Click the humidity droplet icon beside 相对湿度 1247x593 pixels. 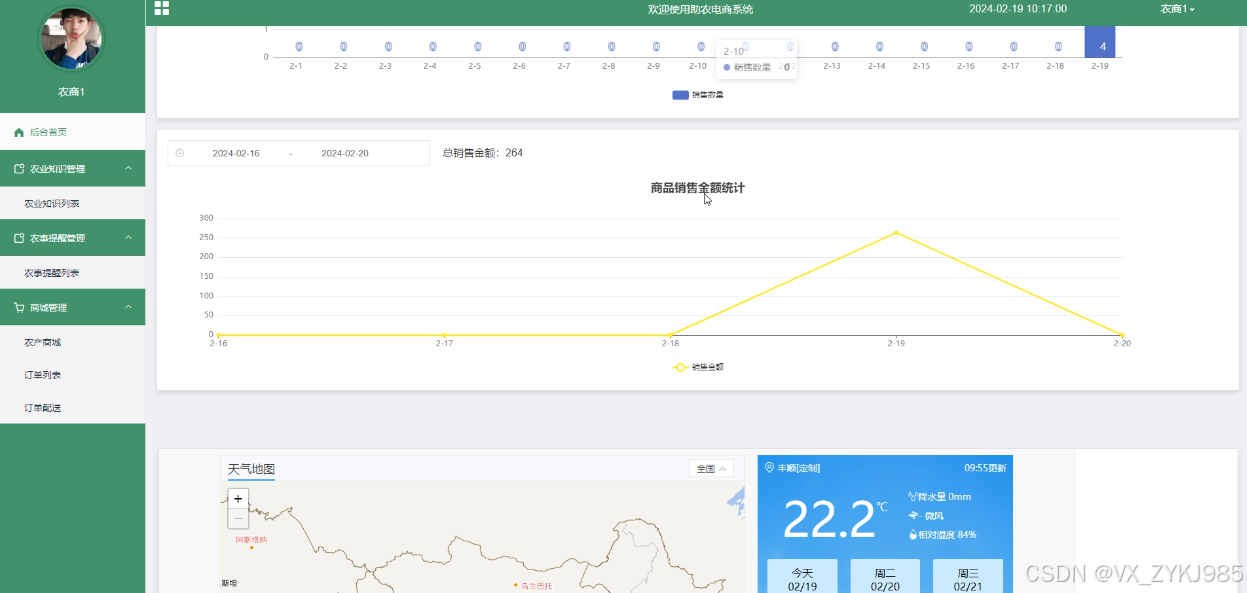tap(912, 534)
